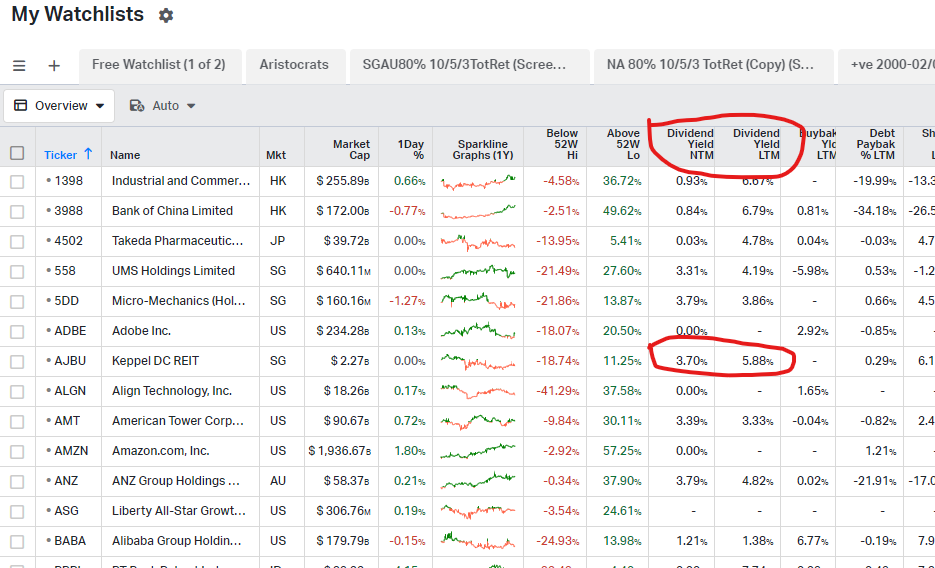This screenshot has height=568, width=935.
Task: Toggle the select-all header checkbox
Action: 17,153
